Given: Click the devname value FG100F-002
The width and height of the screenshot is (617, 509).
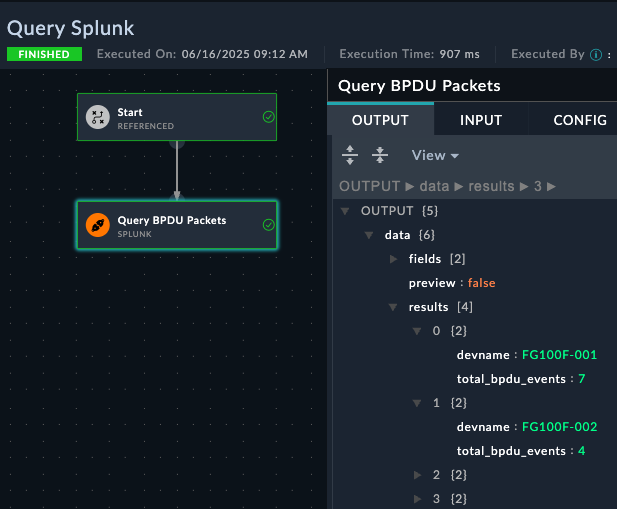Looking at the screenshot, I should [559, 427].
